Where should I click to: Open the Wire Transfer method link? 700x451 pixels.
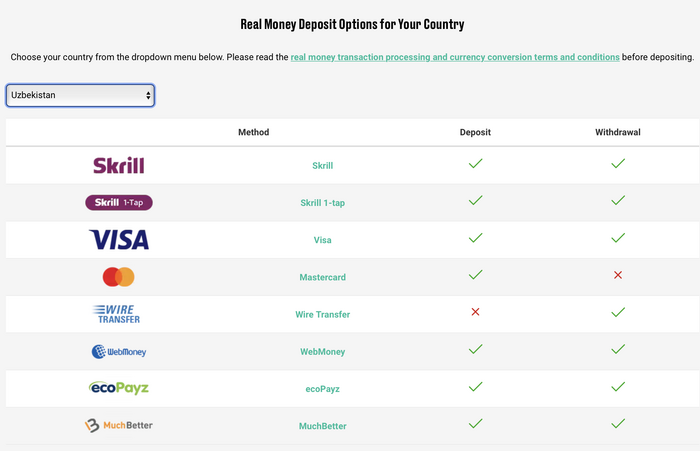point(322,314)
